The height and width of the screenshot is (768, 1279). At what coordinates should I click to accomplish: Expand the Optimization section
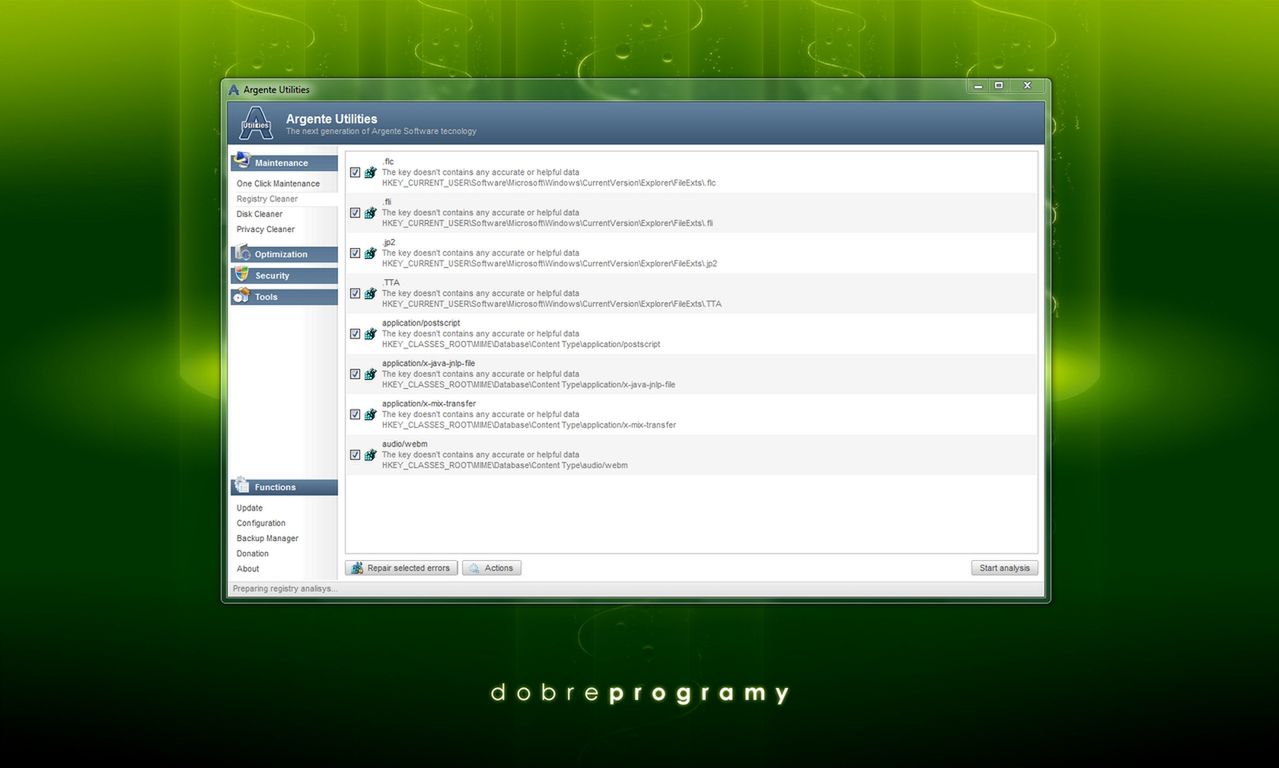(x=284, y=254)
